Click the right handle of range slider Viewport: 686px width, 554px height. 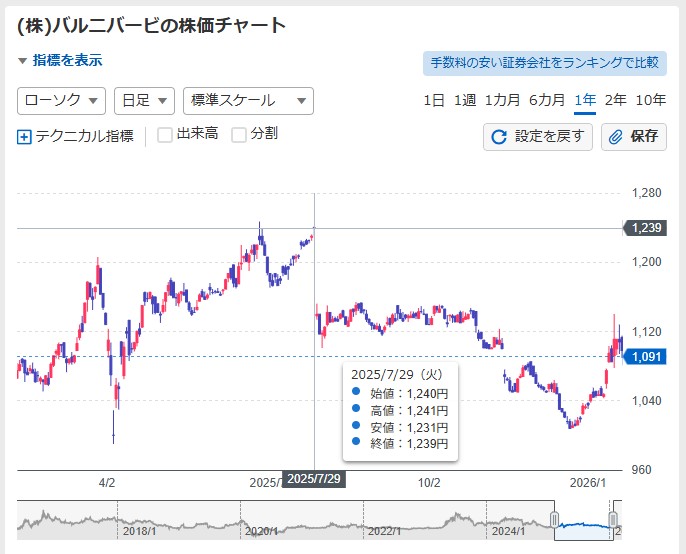click(x=615, y=519)
